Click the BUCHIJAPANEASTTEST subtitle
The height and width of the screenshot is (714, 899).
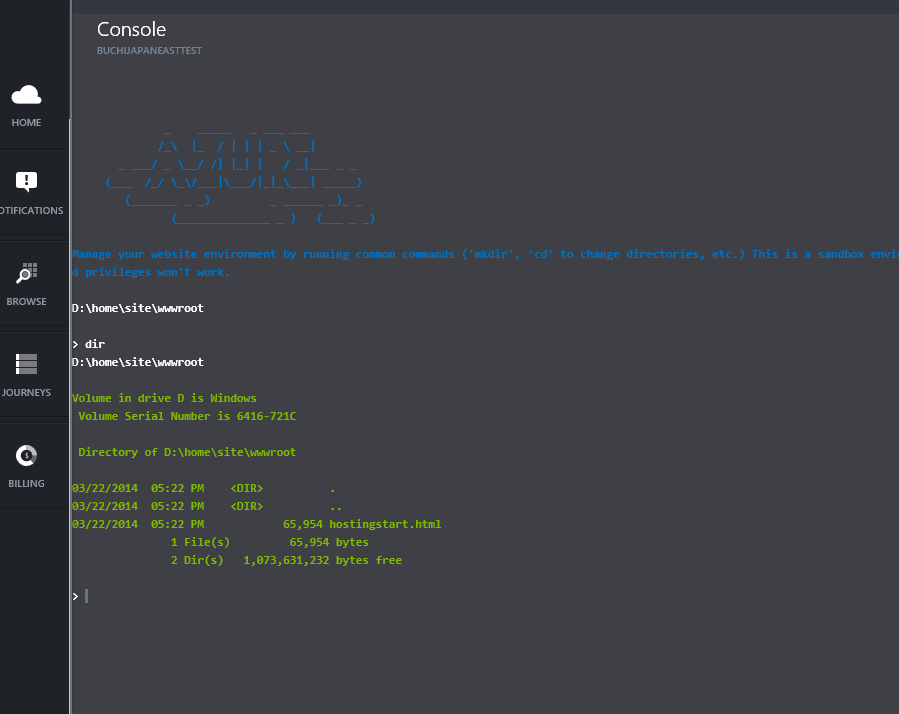pos(149,51)
